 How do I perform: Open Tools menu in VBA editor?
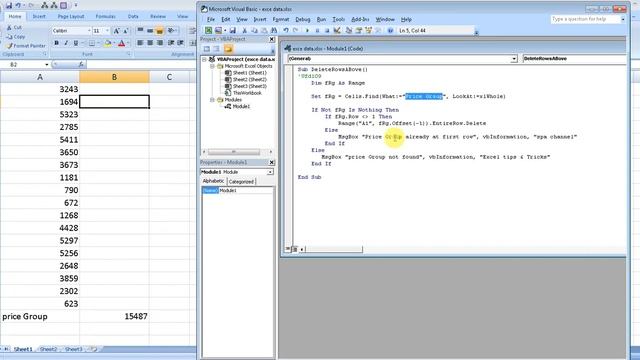click(x=338, y=19)
